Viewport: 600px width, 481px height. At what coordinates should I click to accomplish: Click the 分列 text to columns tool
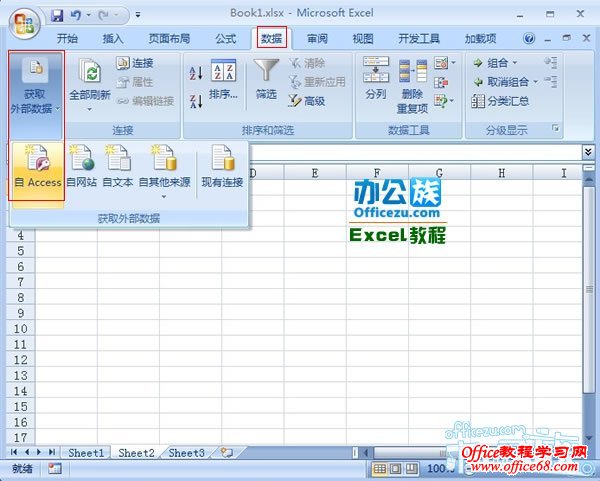click(x=376, y=78)
